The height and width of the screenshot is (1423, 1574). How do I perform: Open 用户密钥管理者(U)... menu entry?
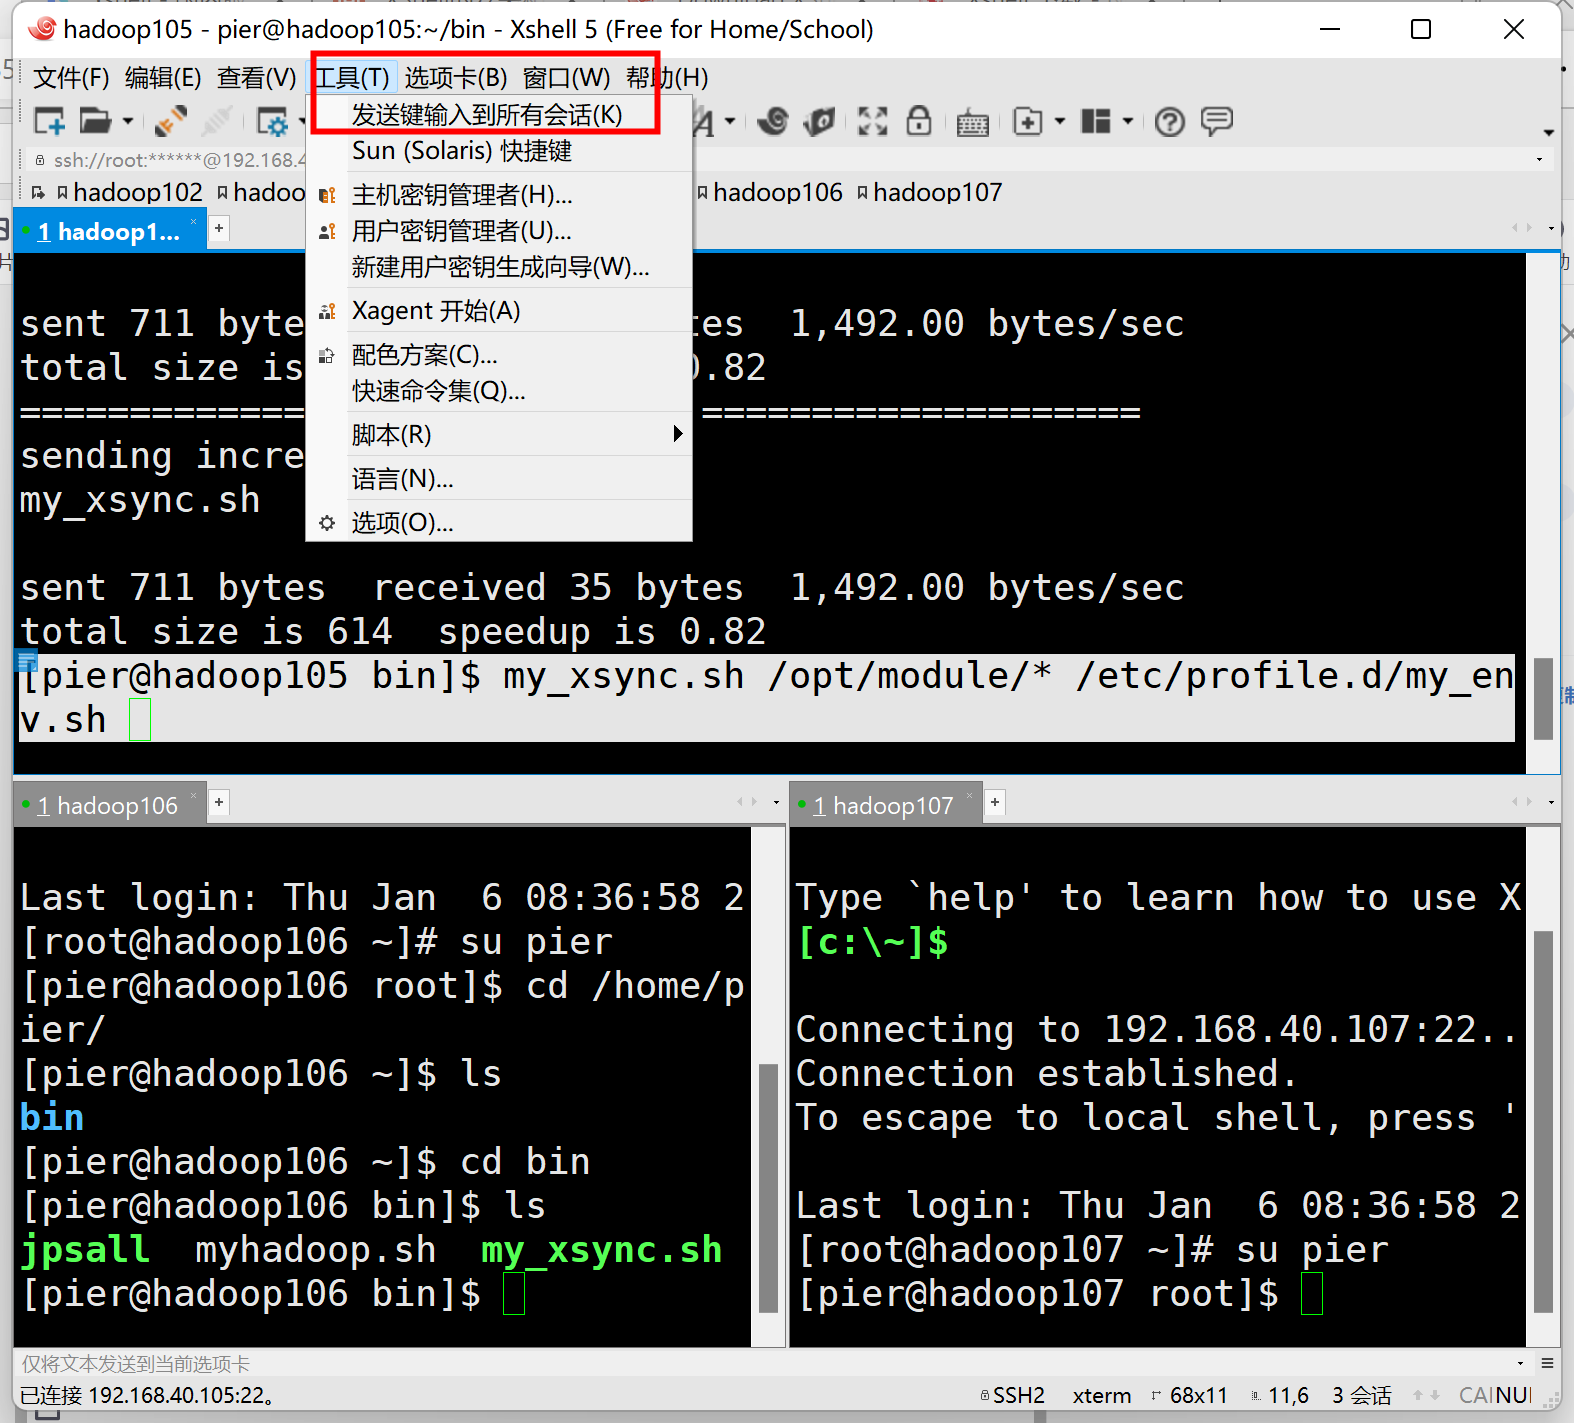[499, 231]
